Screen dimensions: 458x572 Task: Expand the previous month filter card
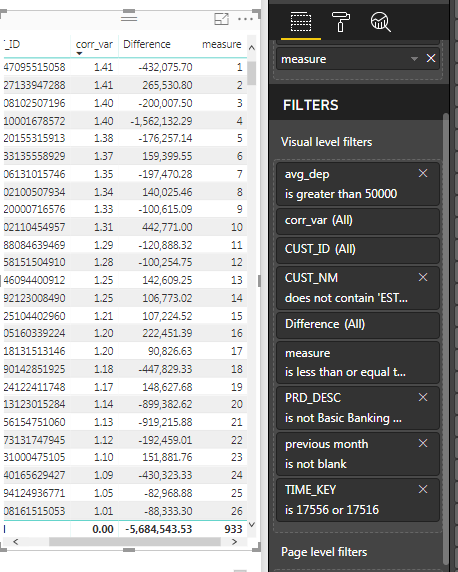pos(358,454)
